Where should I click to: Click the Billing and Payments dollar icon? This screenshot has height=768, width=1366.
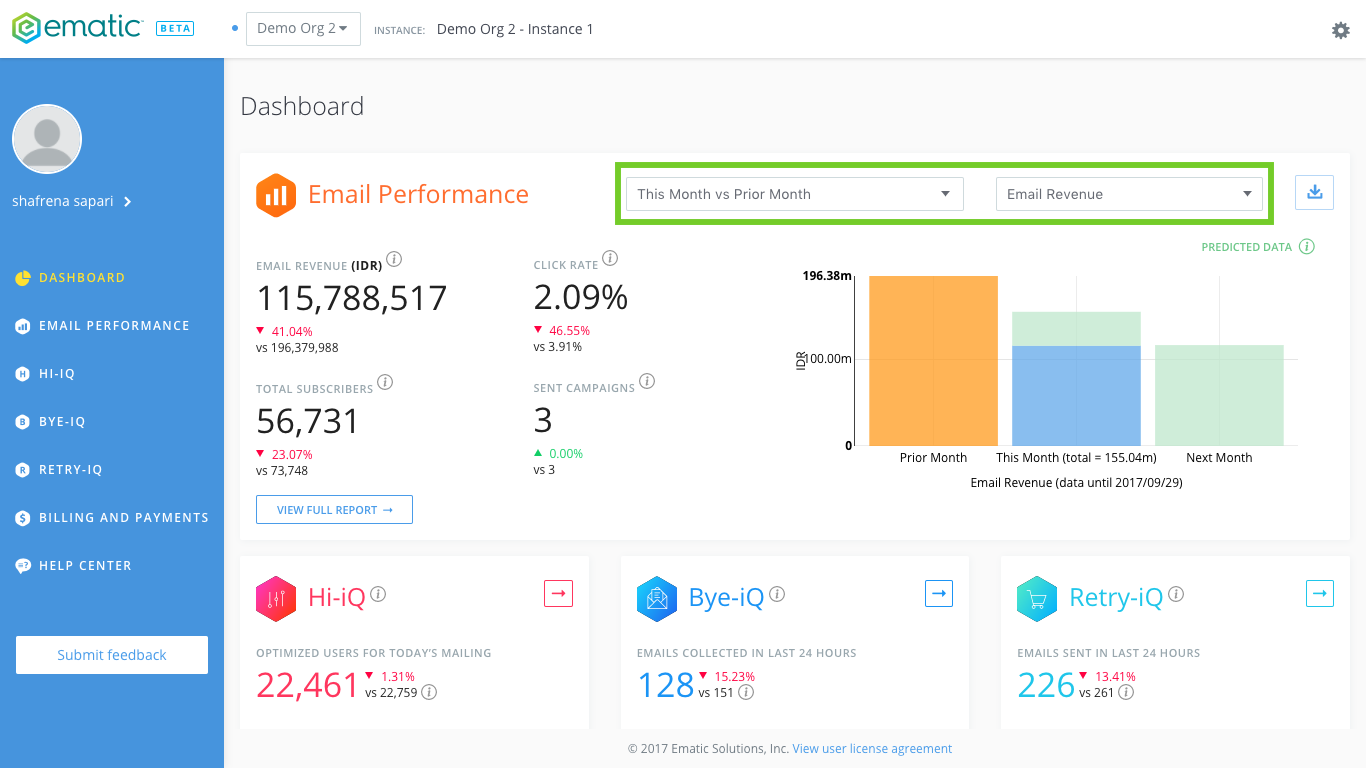23,518
